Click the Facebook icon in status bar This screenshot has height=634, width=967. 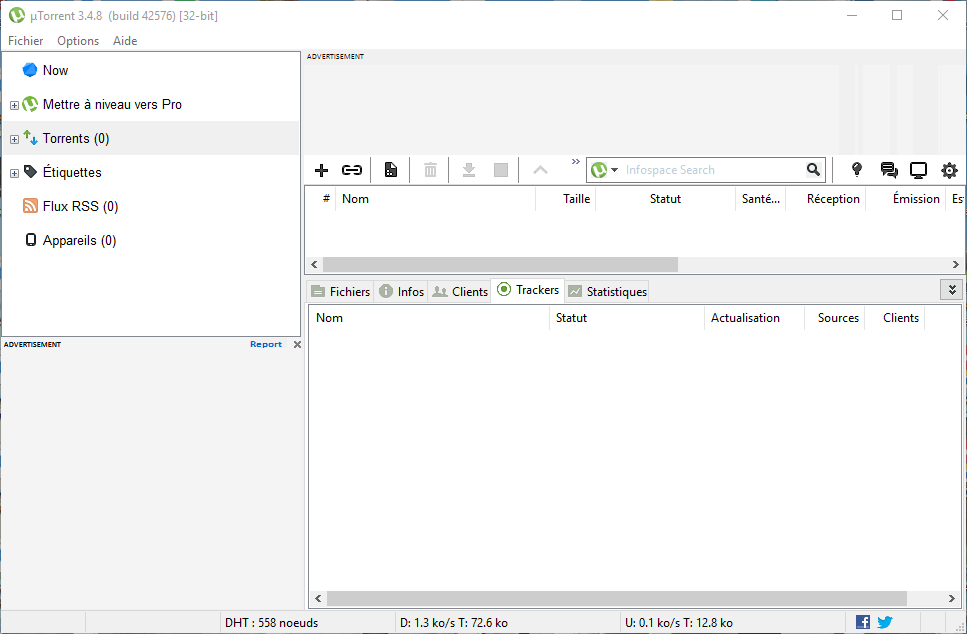click(863, 622)
